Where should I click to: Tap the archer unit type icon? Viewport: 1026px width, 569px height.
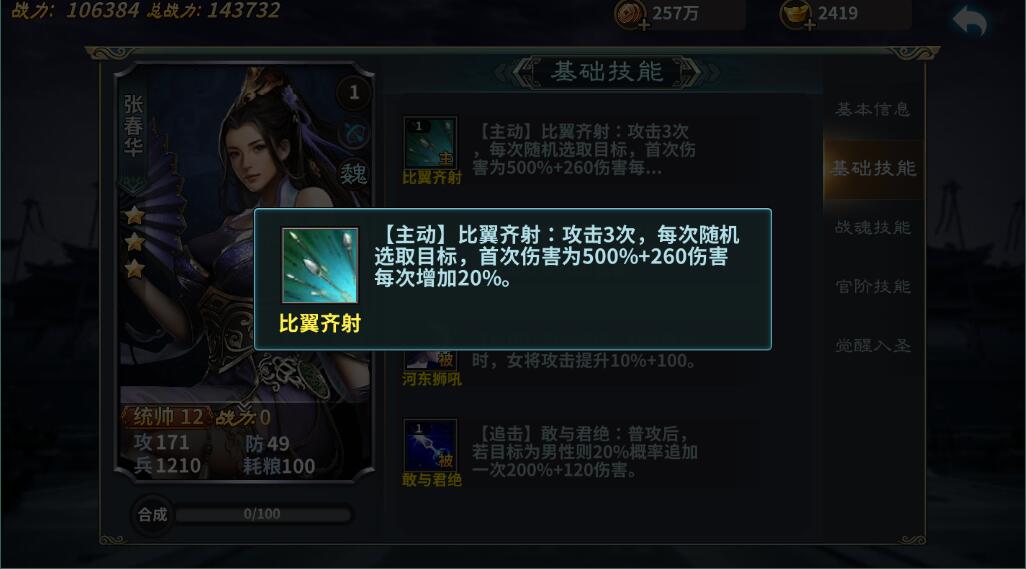click(354, 134)
